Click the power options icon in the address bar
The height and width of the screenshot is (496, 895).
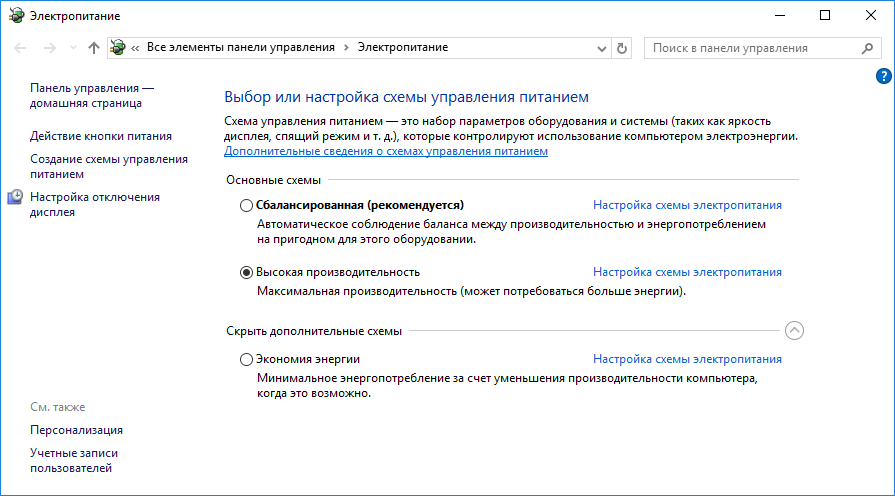coord(119,48)
